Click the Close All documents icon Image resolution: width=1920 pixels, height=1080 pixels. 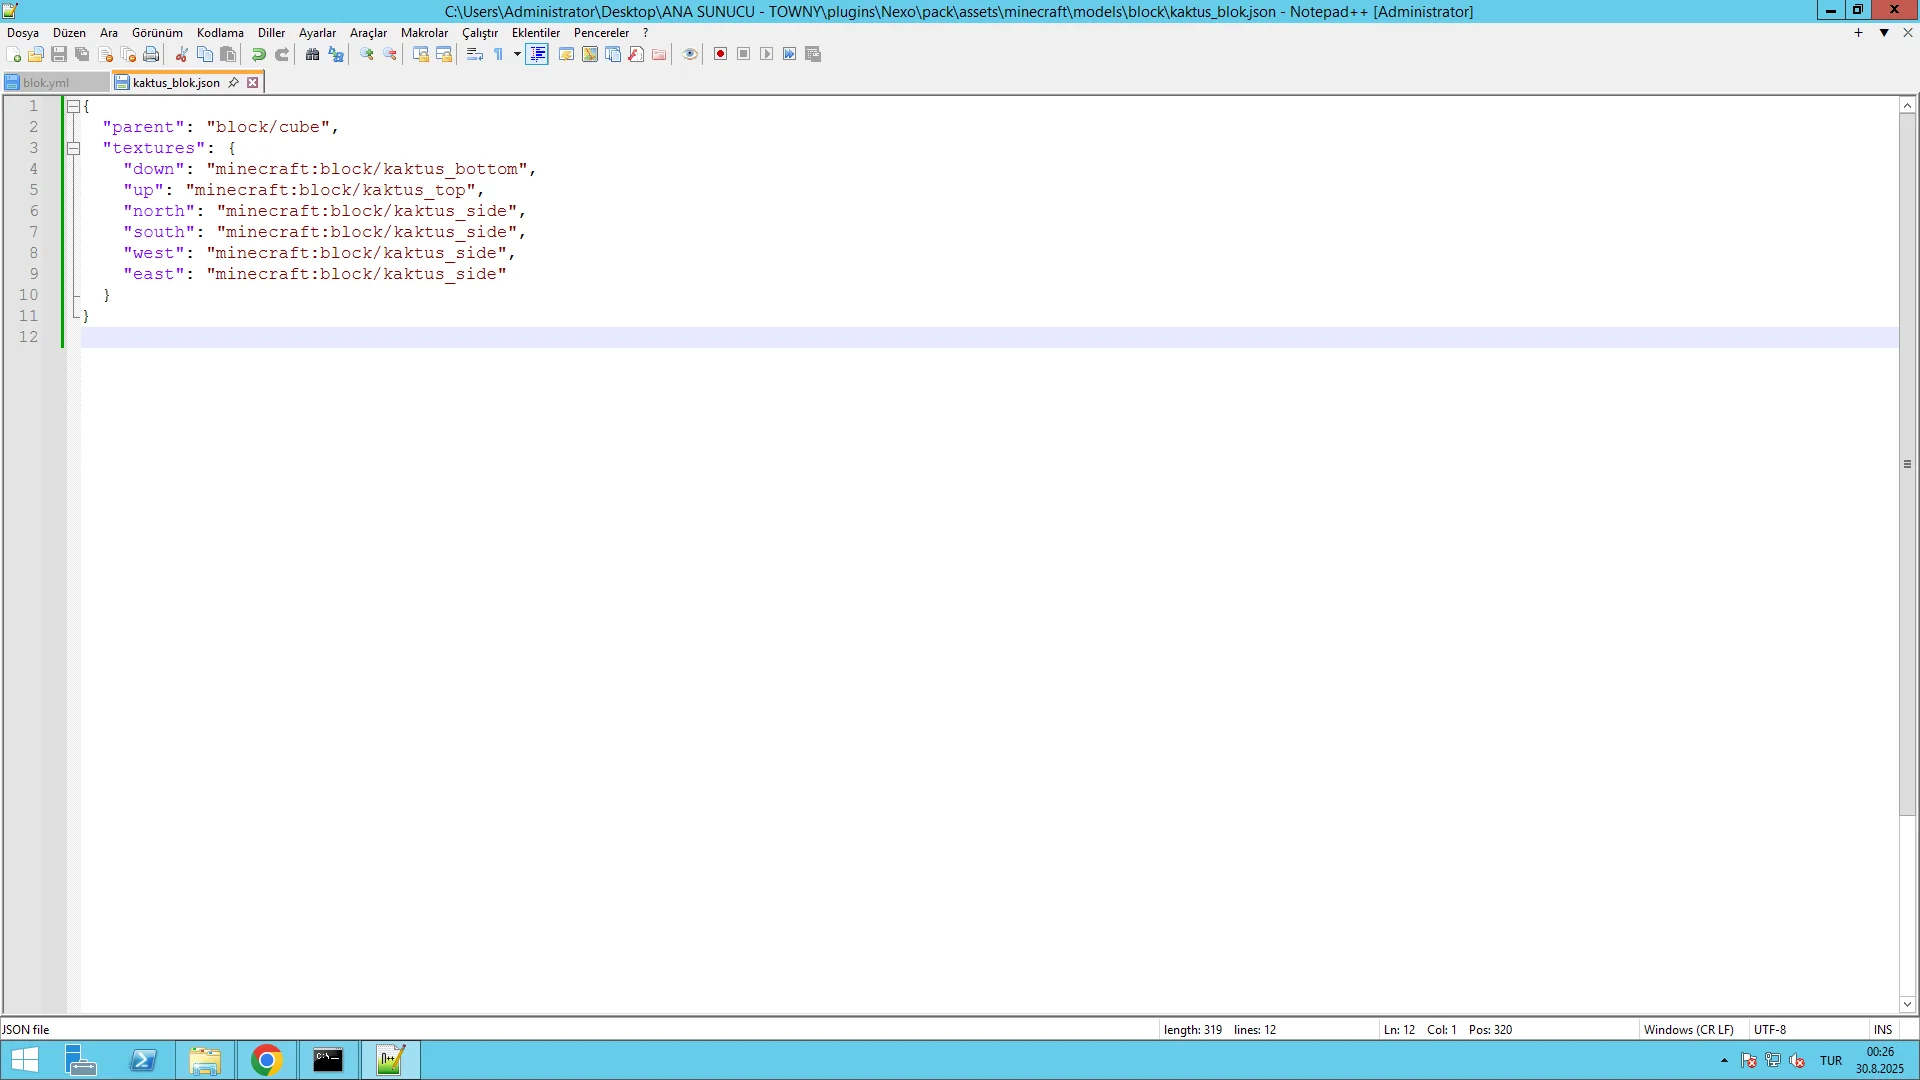[x=128, y=54]
